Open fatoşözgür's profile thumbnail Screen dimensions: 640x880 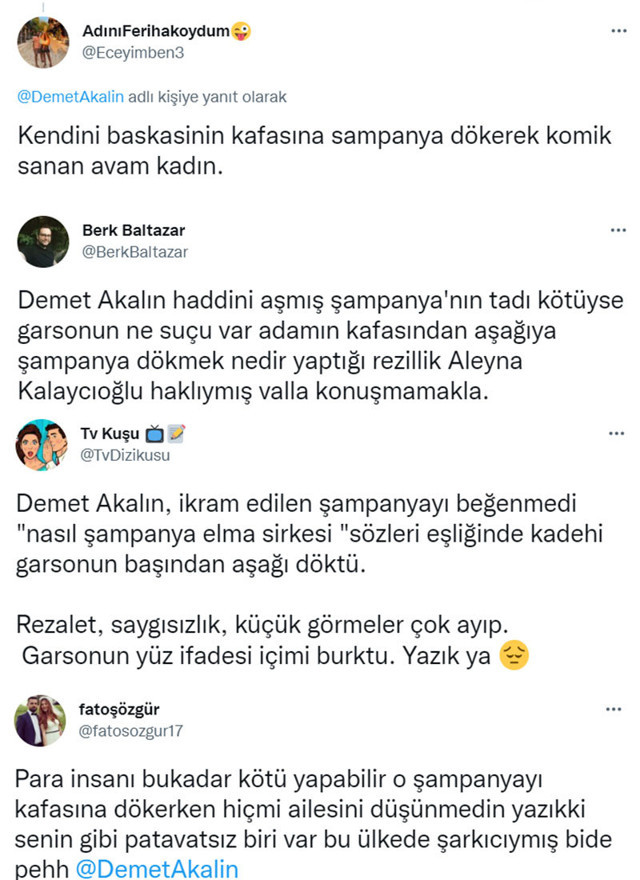[41, 716]
